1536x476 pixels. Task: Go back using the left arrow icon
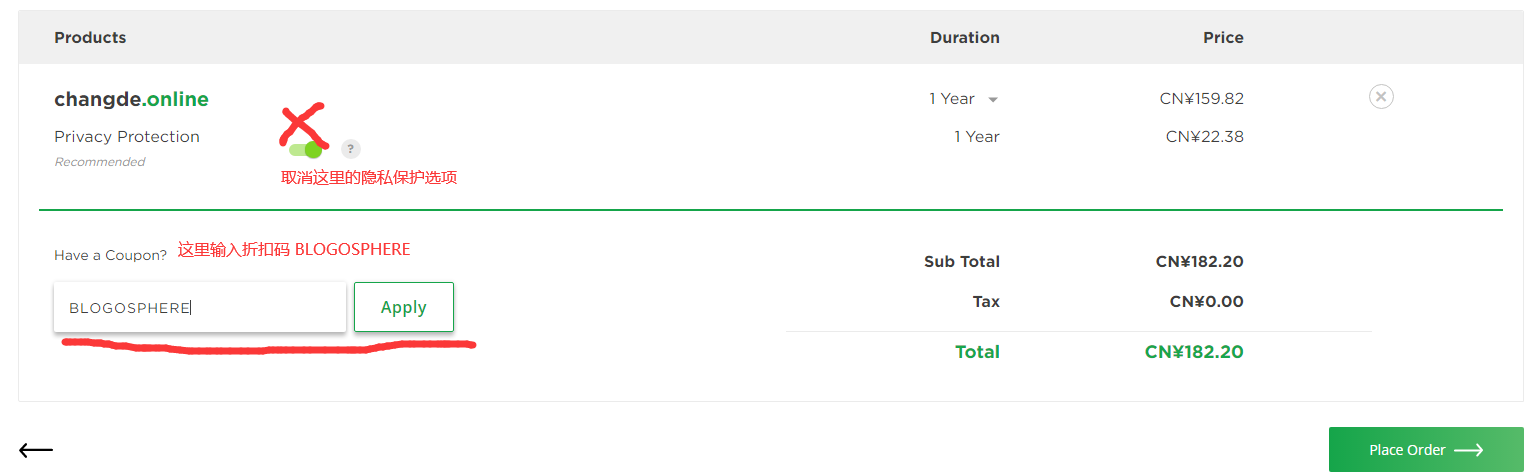(x=36, y=450)
